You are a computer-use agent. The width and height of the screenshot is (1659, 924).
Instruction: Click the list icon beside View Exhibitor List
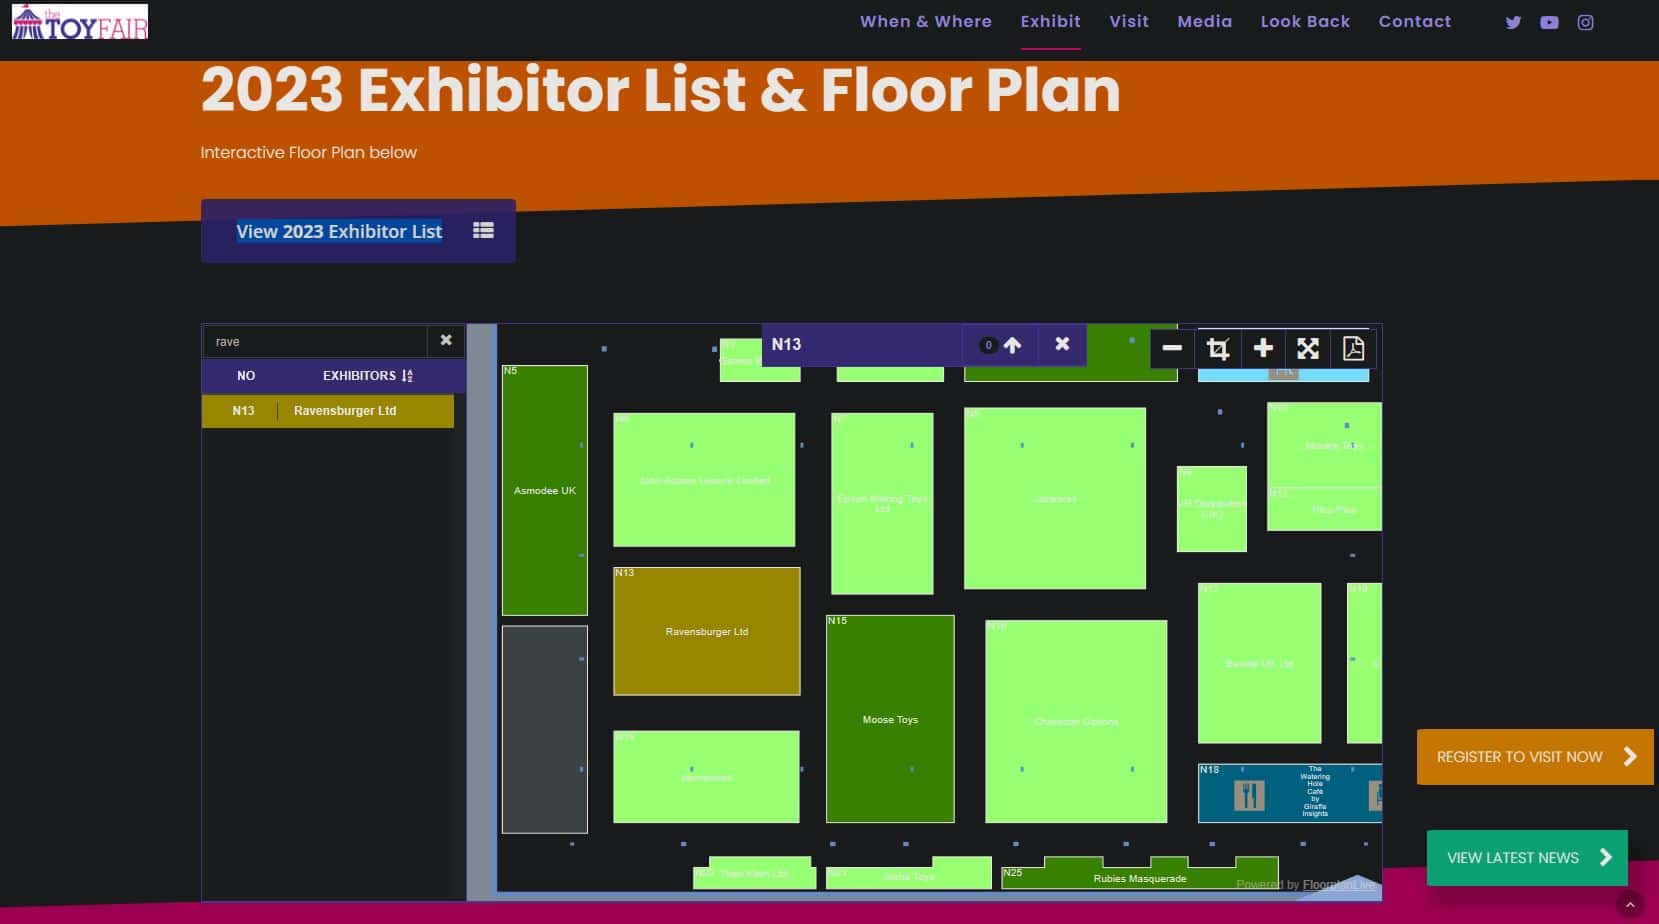[x=483, y=230]
